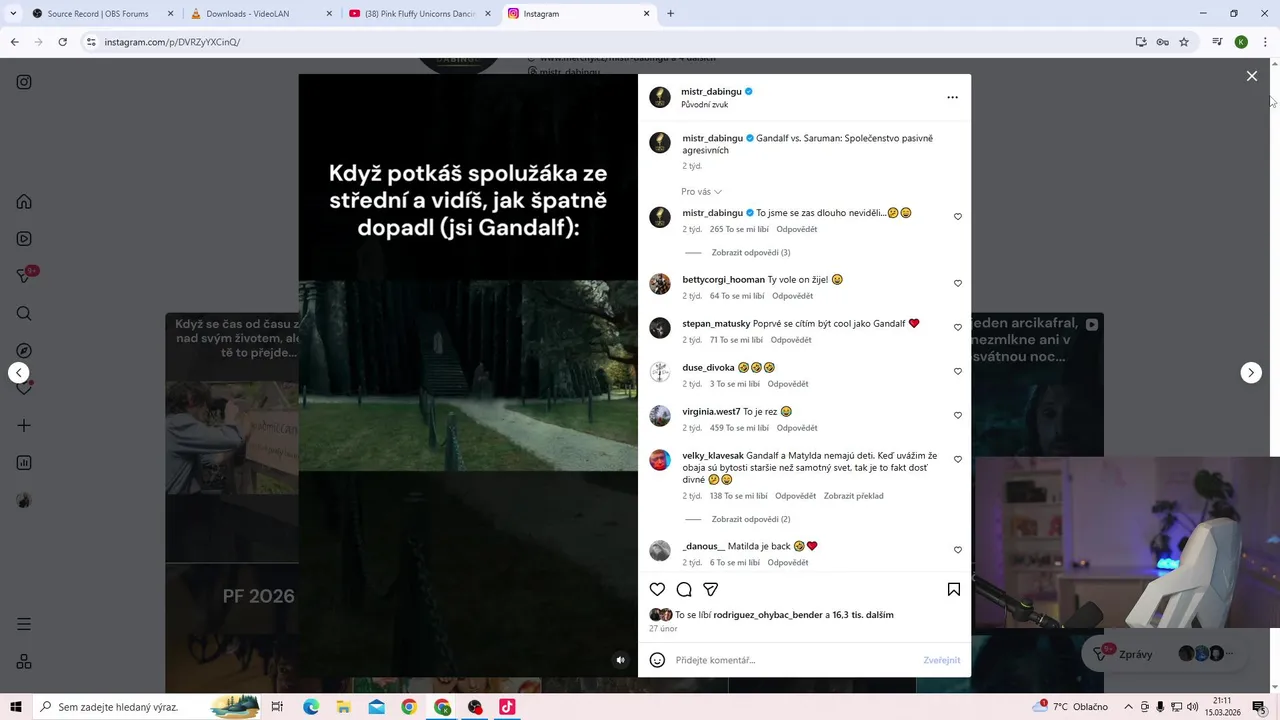Expand 'Zobrazit odpovědi (2)' replies
The width and height of the screenshot is (1280, 720).
[x=750, y=520]
